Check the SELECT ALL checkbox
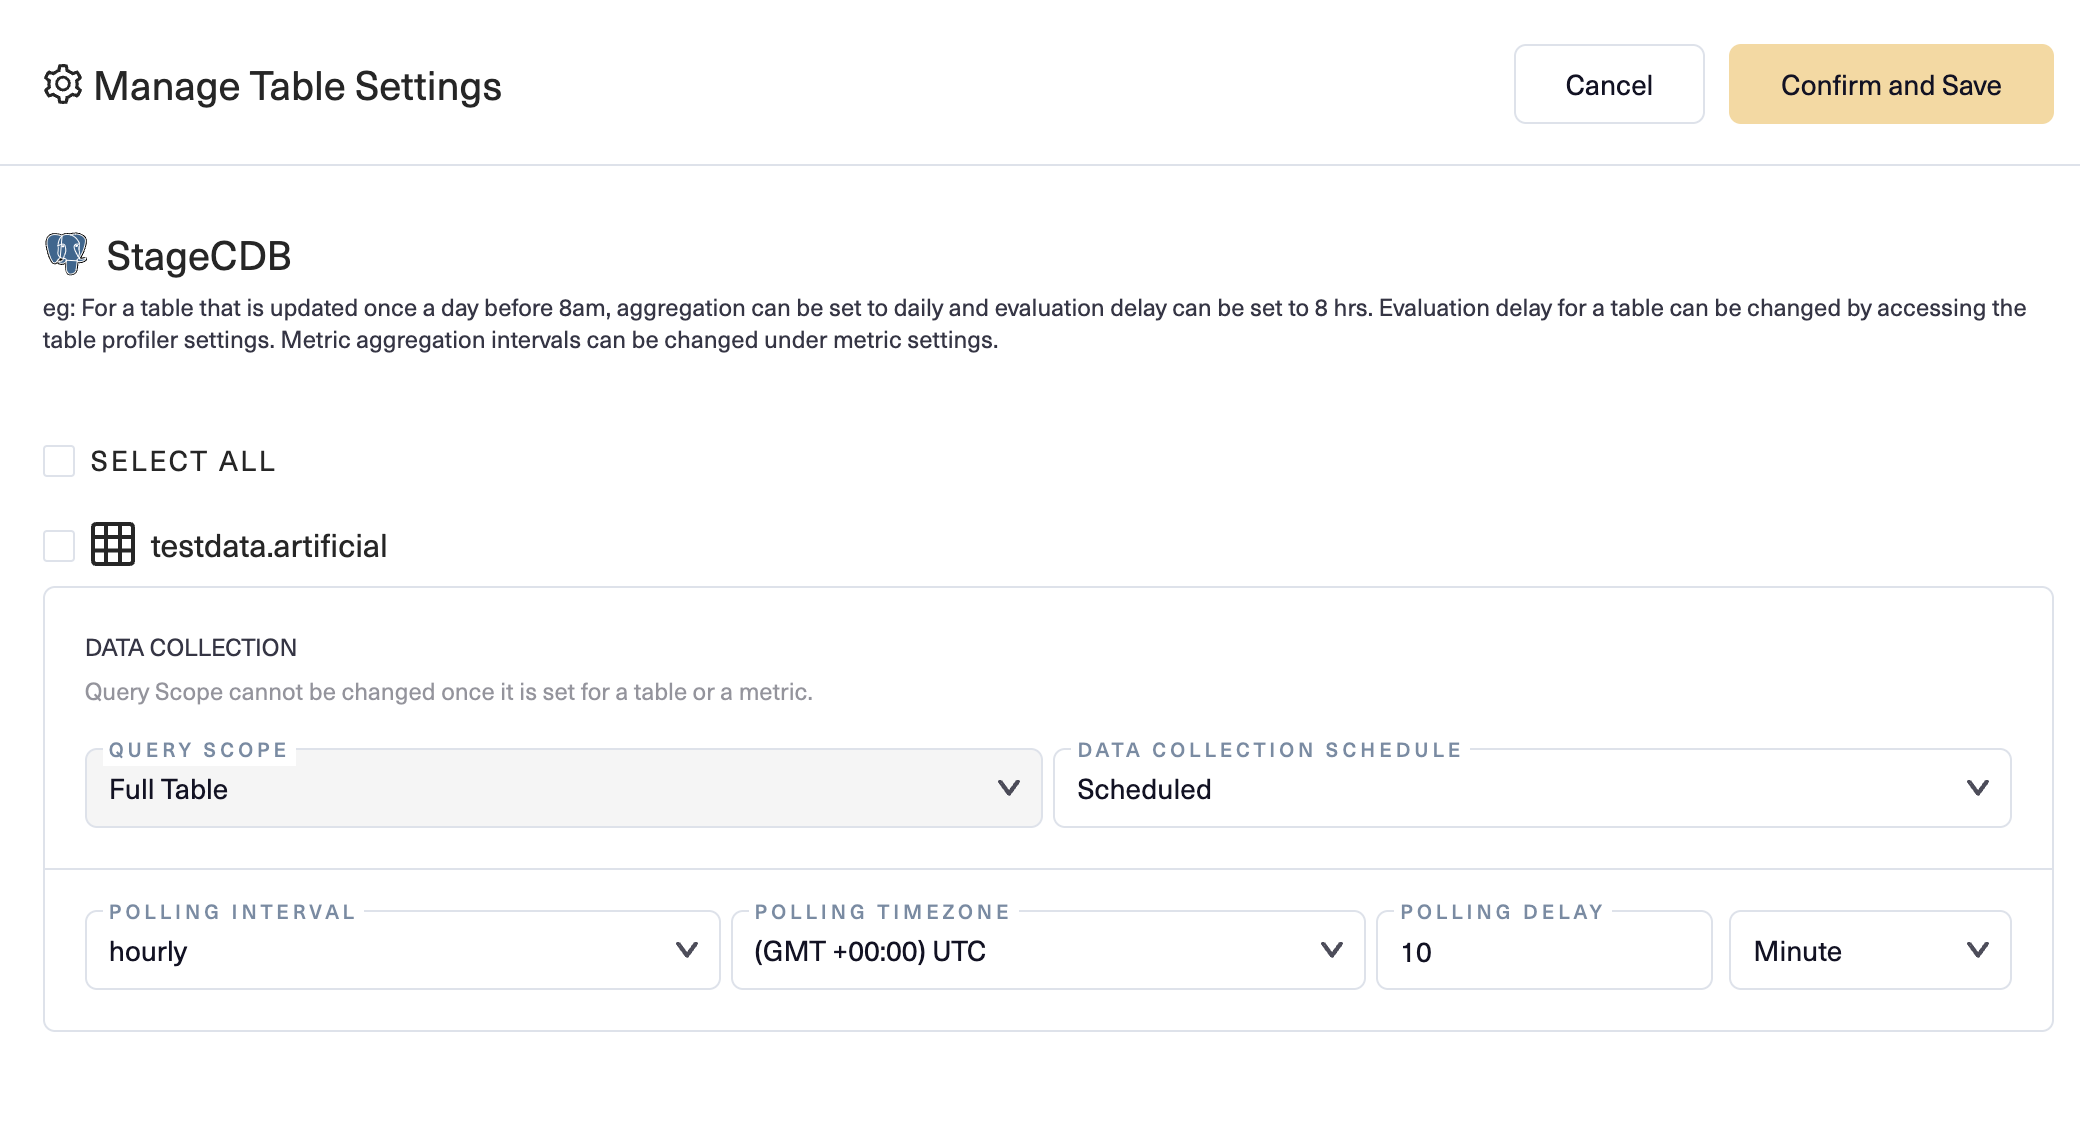 [x=59, y=461]
